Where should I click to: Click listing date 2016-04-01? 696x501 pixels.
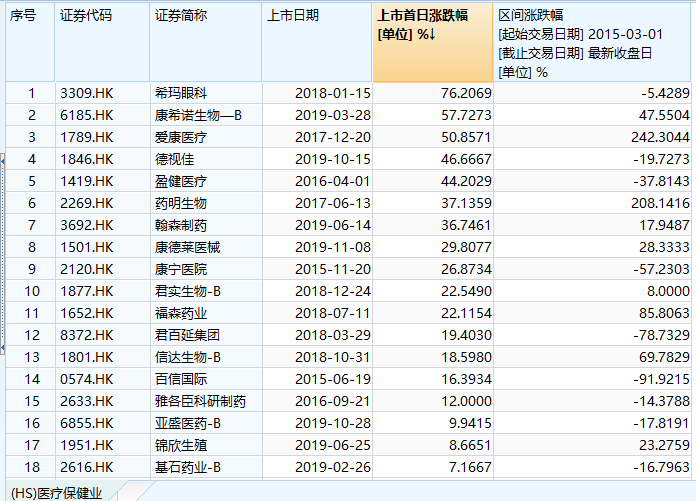[x=317, y=181]
